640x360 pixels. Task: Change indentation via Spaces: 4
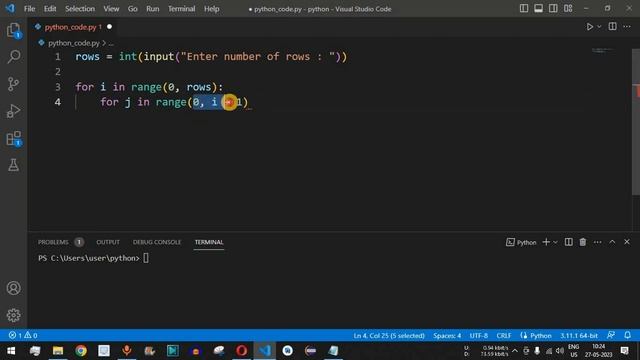pyautogui.click(x=447, y=336)
